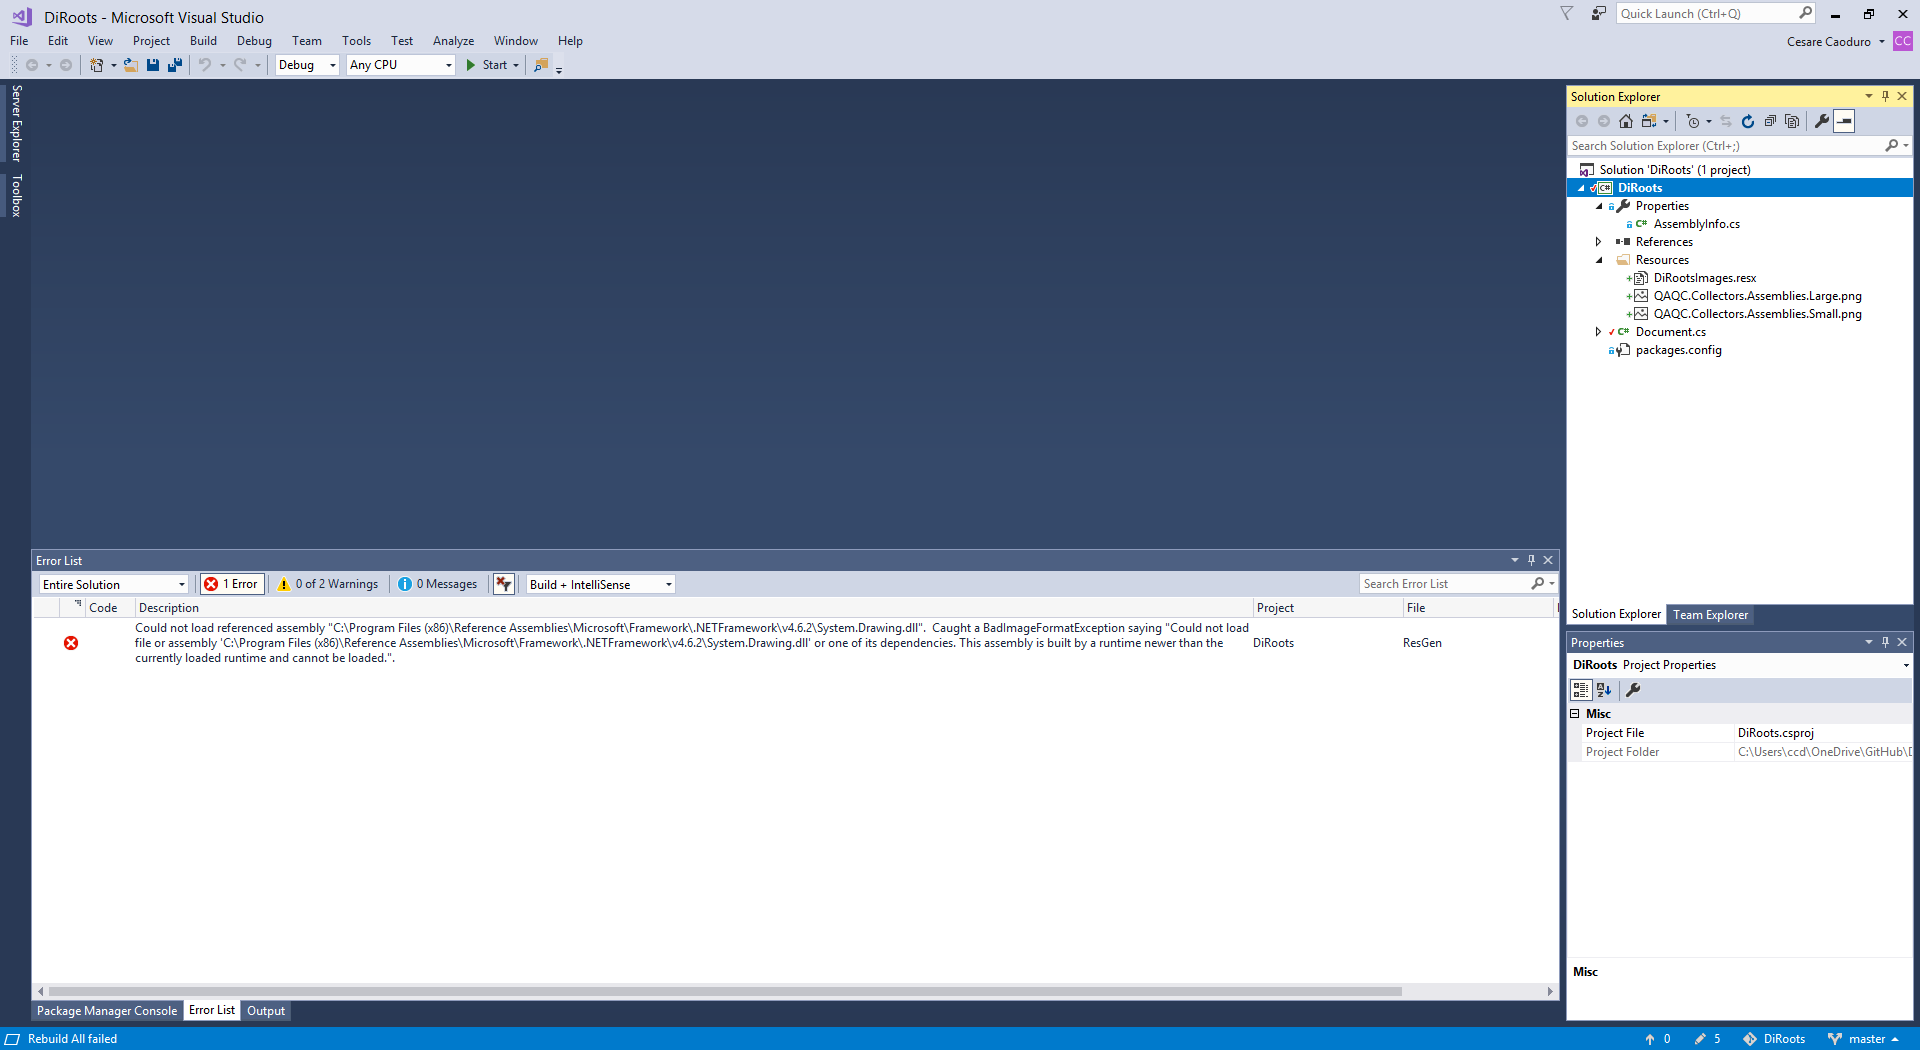
Task: Open the Any CPU platform dropdown
Action: tap(401, 65)
